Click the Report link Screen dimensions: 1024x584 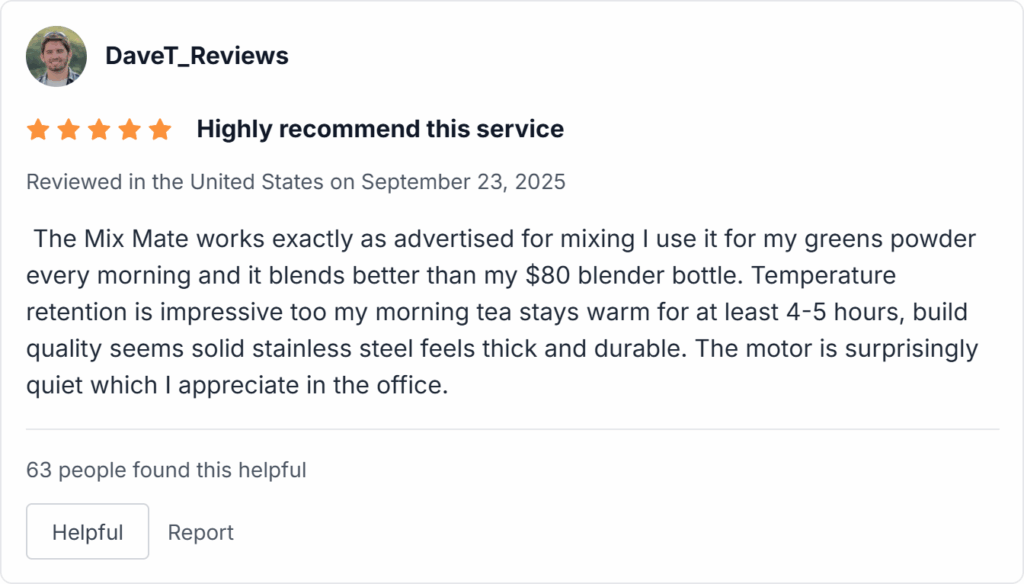point(200,532)
